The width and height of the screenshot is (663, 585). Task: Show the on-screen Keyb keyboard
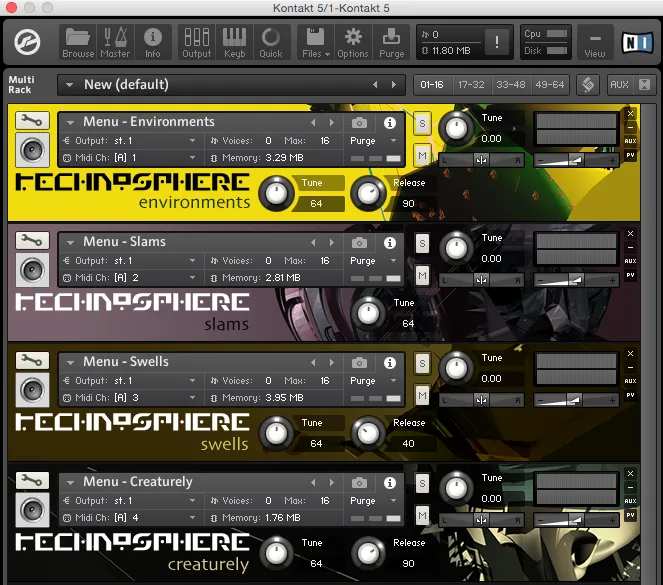click(234, 42)
